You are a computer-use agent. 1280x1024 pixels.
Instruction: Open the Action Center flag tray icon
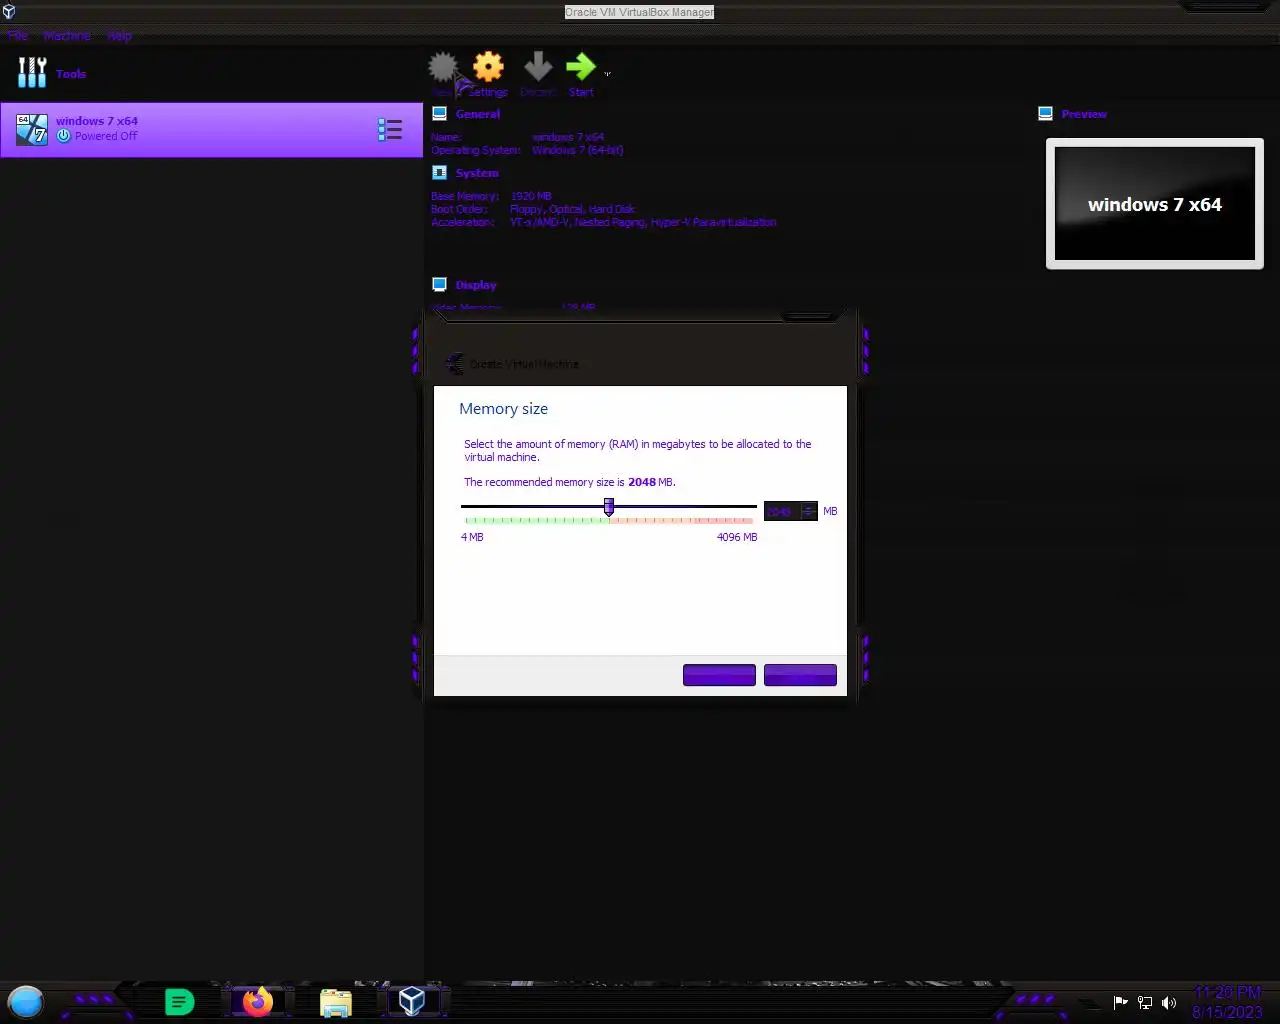(x=1121, y=1002)
